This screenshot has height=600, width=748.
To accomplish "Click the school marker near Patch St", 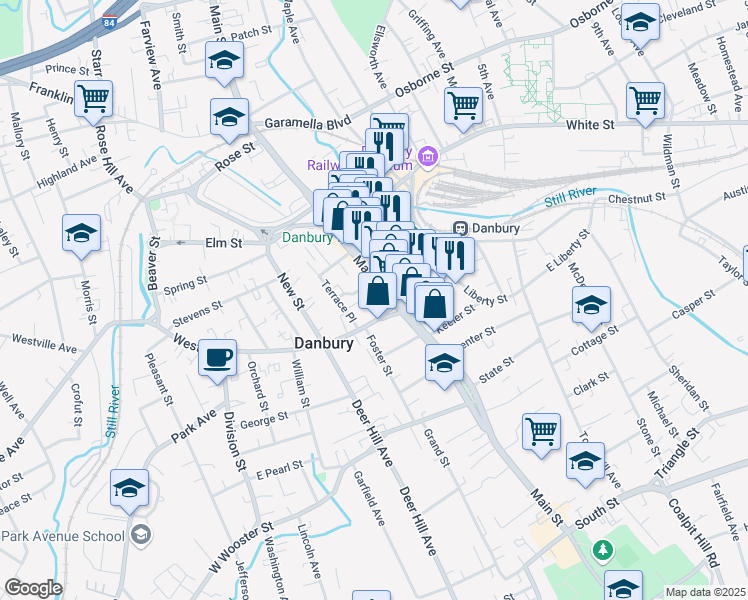I will point(224,63).
